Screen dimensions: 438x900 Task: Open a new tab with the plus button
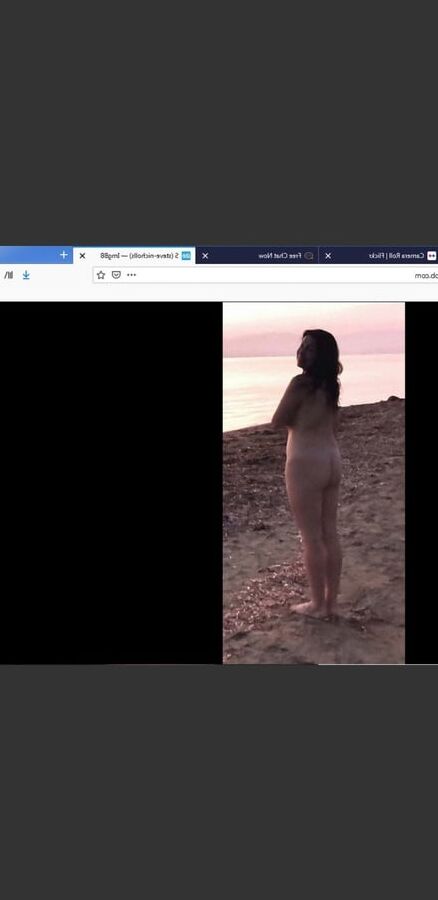tap(64, 255)
